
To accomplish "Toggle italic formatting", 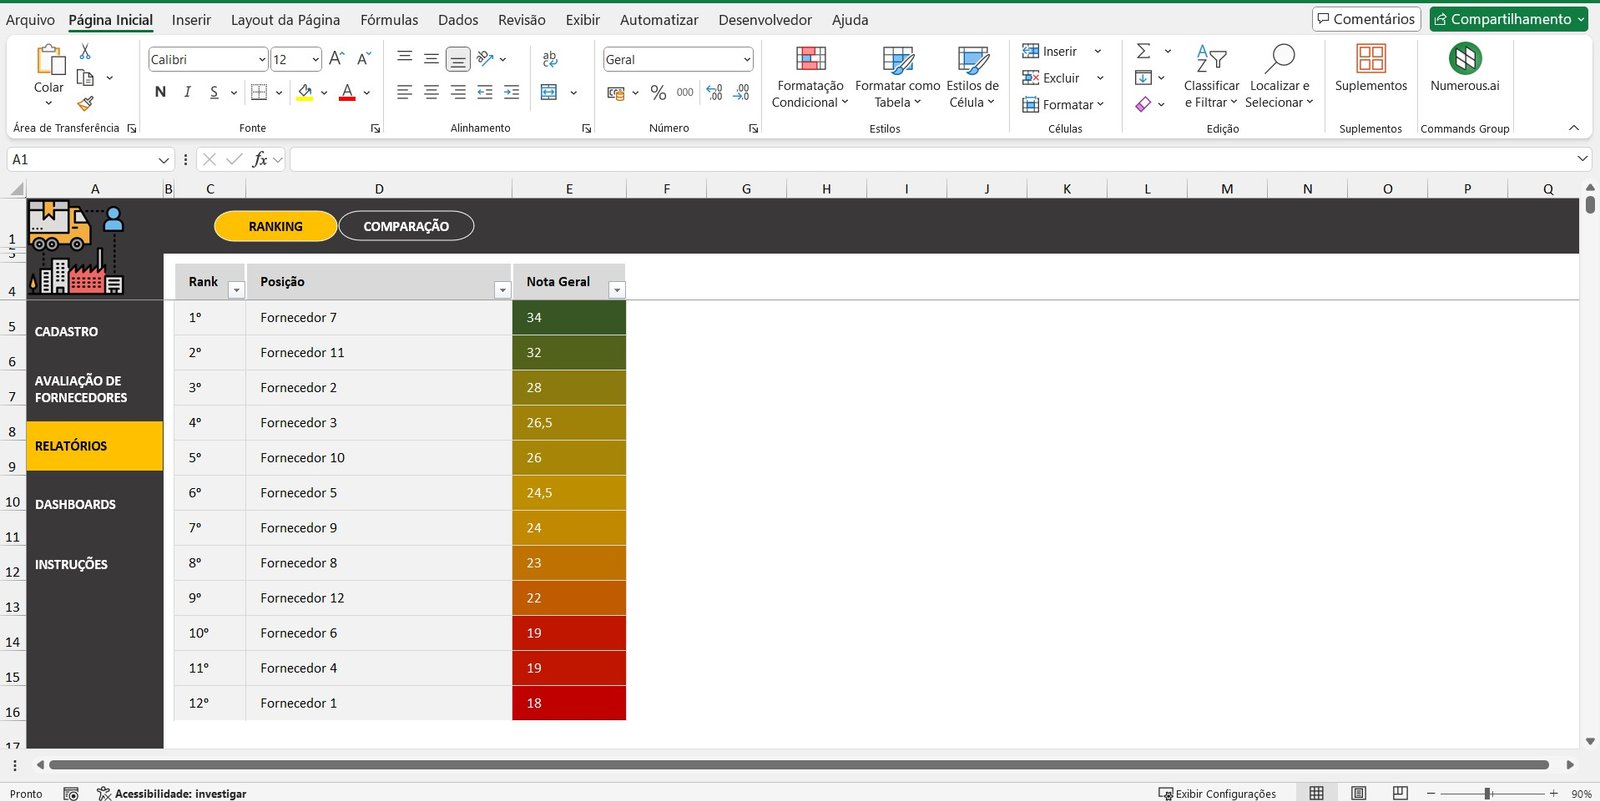I will point(187,92).
